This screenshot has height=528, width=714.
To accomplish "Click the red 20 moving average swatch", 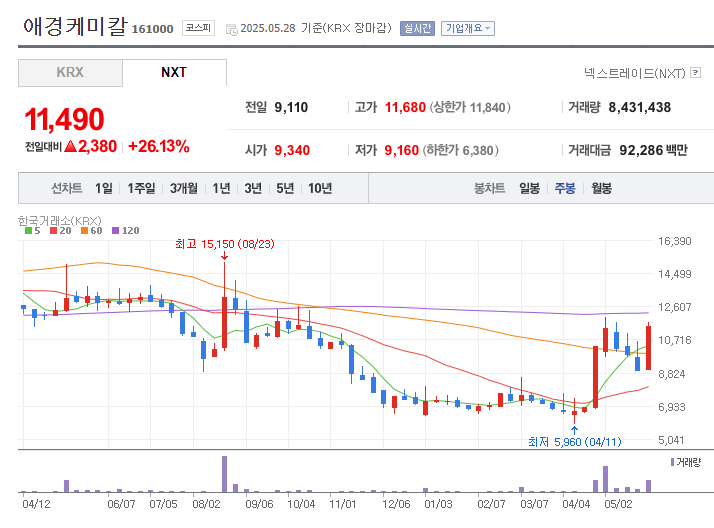I will 53,231.
